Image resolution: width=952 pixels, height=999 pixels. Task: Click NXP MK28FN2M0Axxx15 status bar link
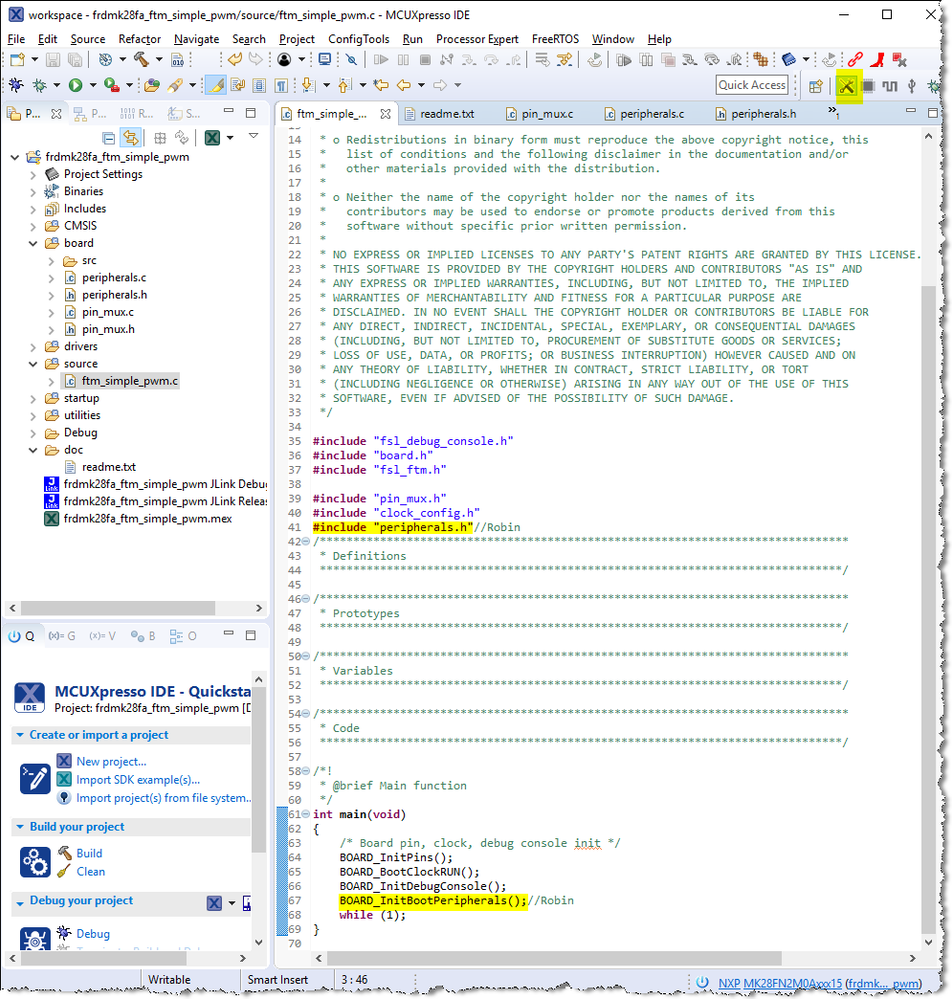(780, 984)
